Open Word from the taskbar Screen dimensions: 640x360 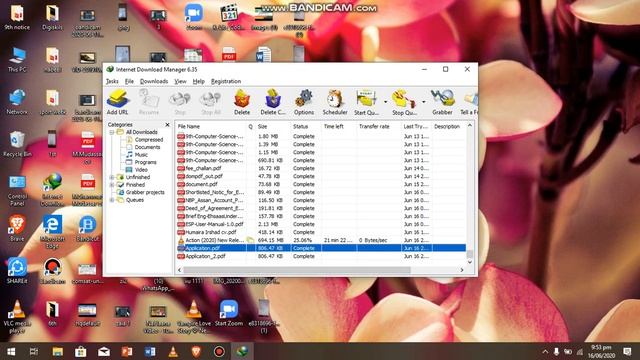point(150,351)
